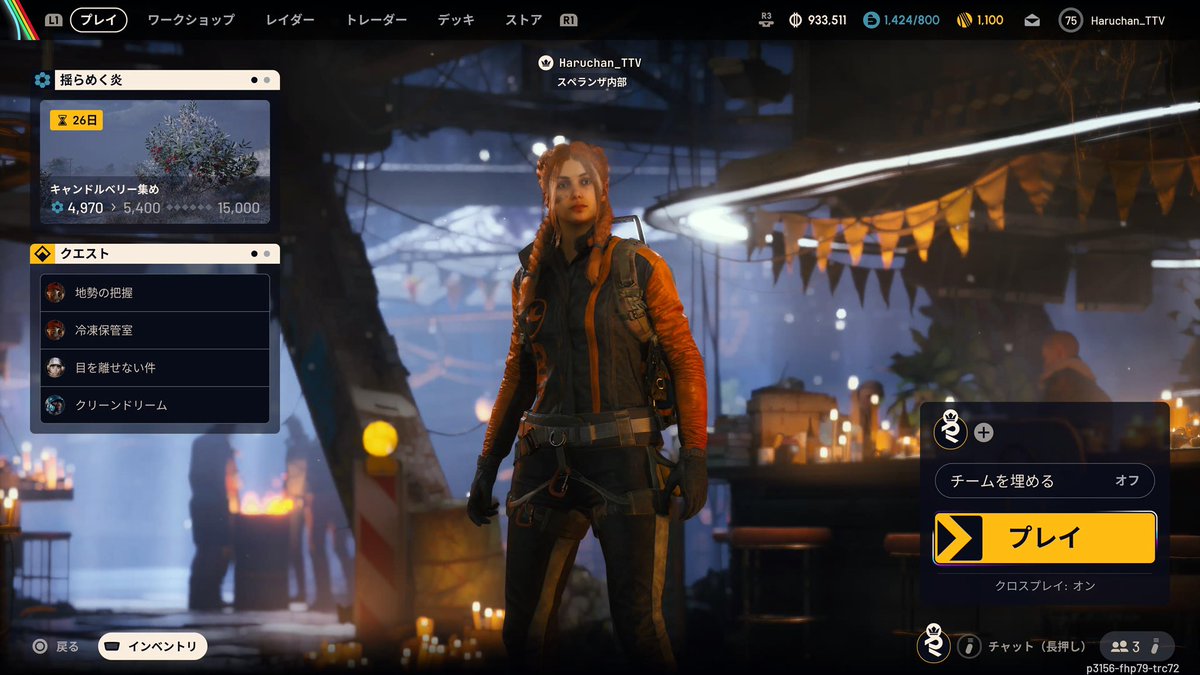The height and width of the screenshot is (675, 1200).
Task: Switch to the ワークショップ tab
Action: tap(191, 19)
